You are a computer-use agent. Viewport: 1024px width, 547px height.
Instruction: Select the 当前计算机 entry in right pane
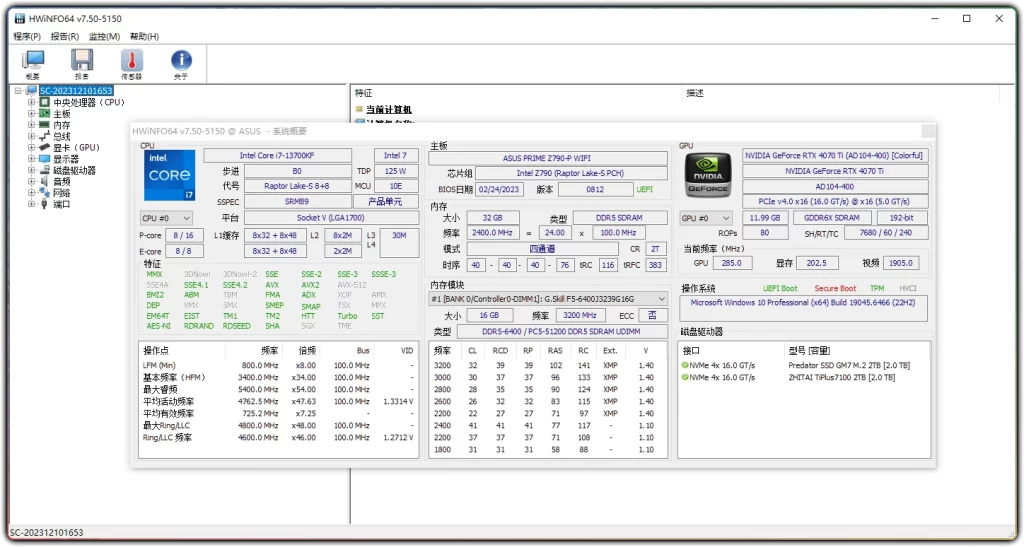click(x=389, y=109)
